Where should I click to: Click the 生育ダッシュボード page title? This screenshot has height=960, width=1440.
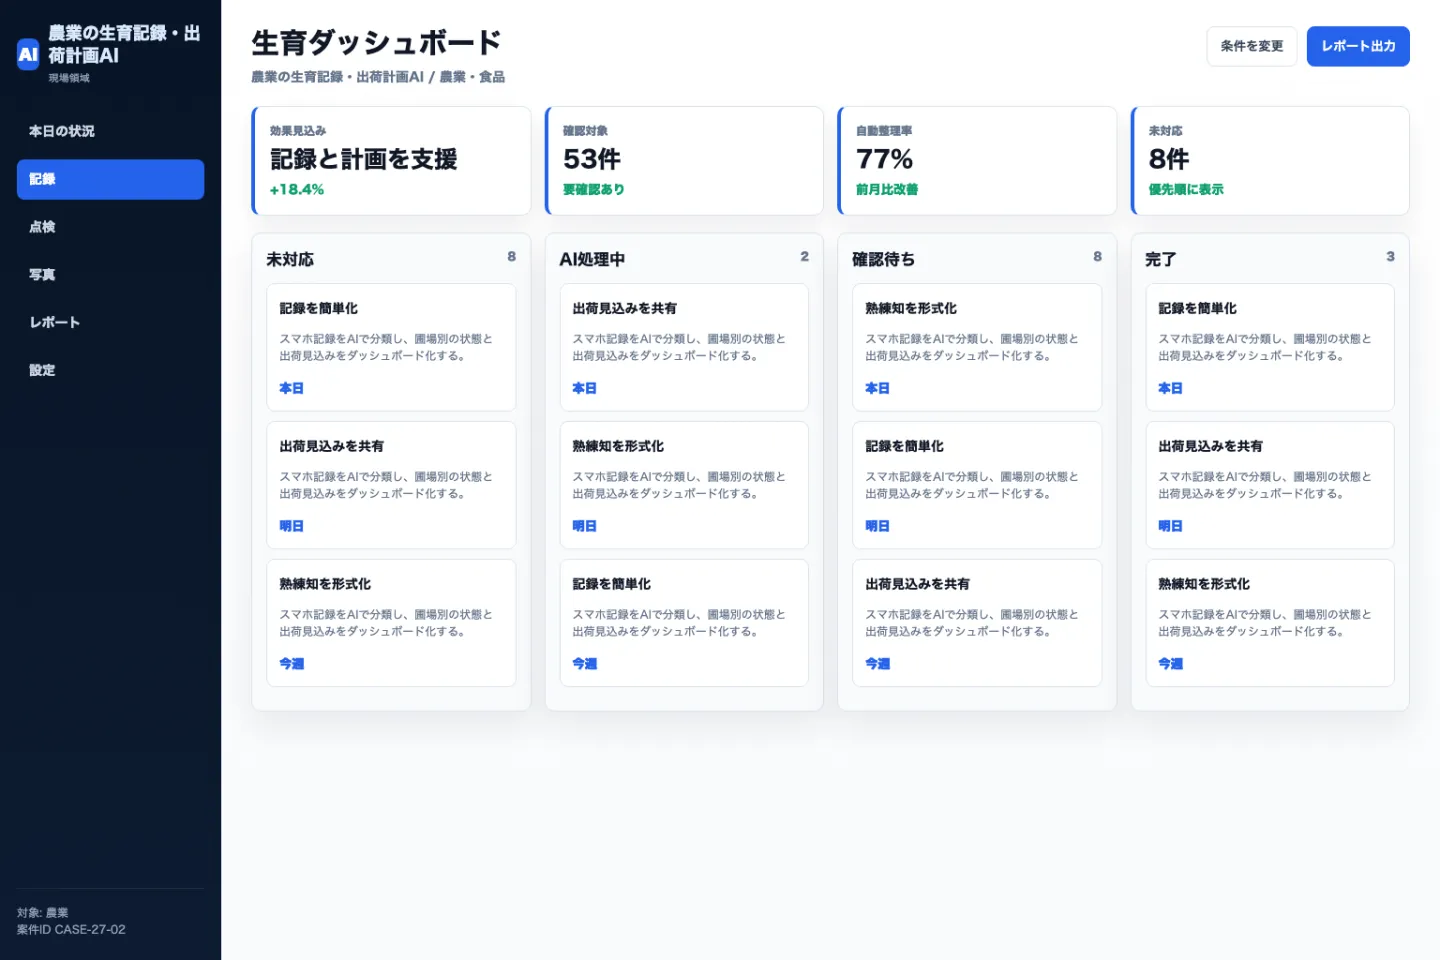(376, 43)
